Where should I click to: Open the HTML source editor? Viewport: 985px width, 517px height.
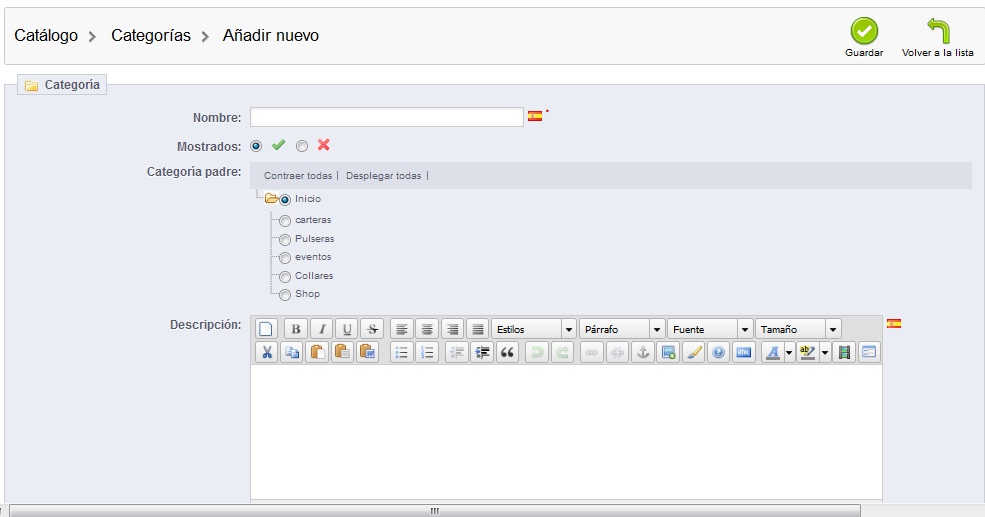(743, 352)
